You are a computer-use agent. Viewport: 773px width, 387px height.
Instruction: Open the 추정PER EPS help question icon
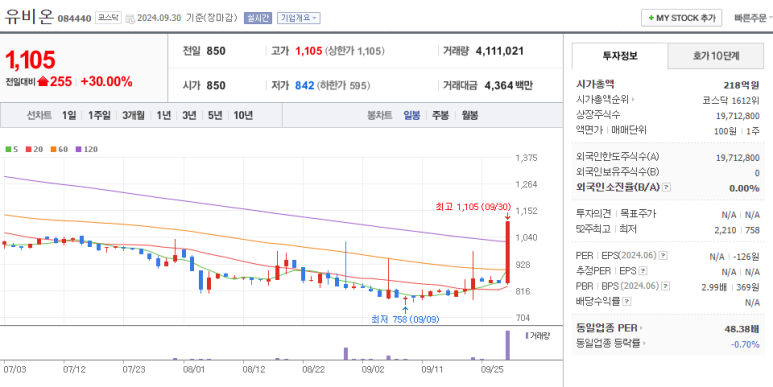coord(643,271)
